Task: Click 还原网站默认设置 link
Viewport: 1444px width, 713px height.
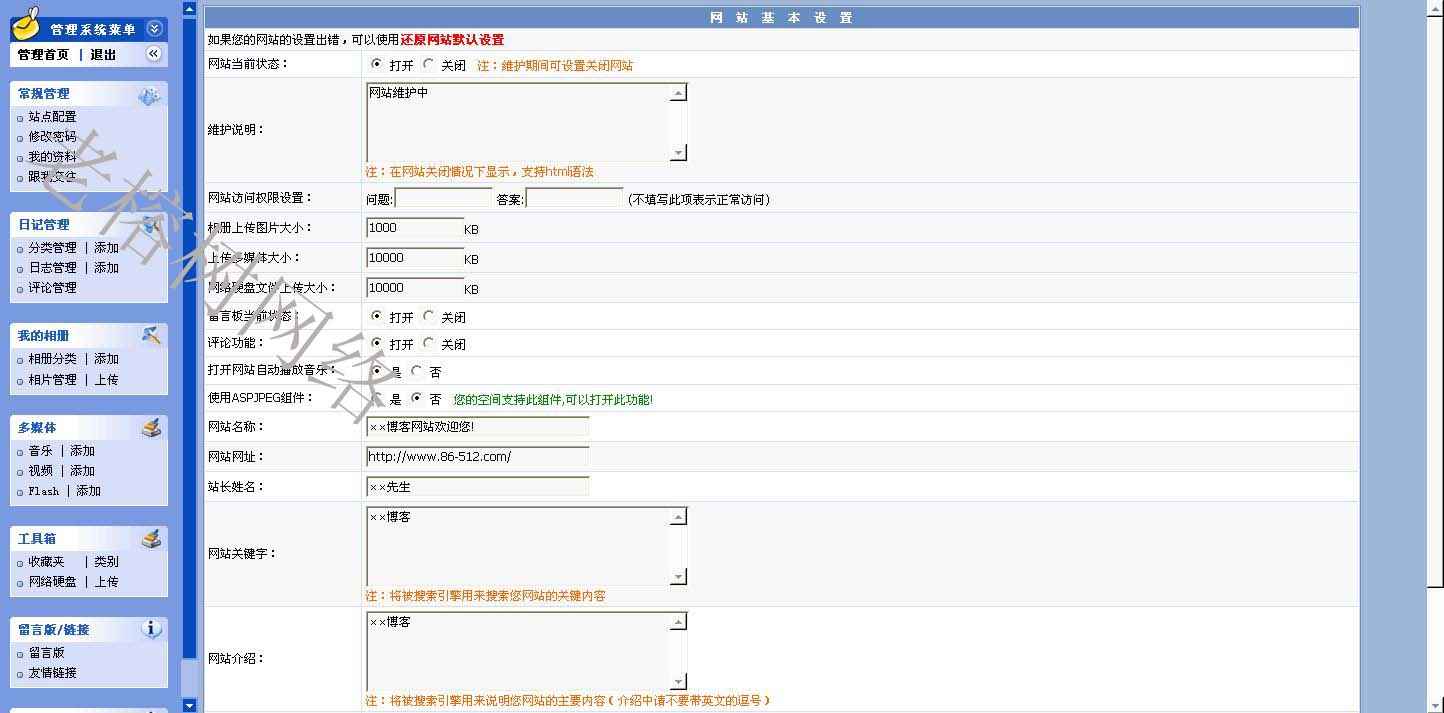Action: [x=452, y=40]
